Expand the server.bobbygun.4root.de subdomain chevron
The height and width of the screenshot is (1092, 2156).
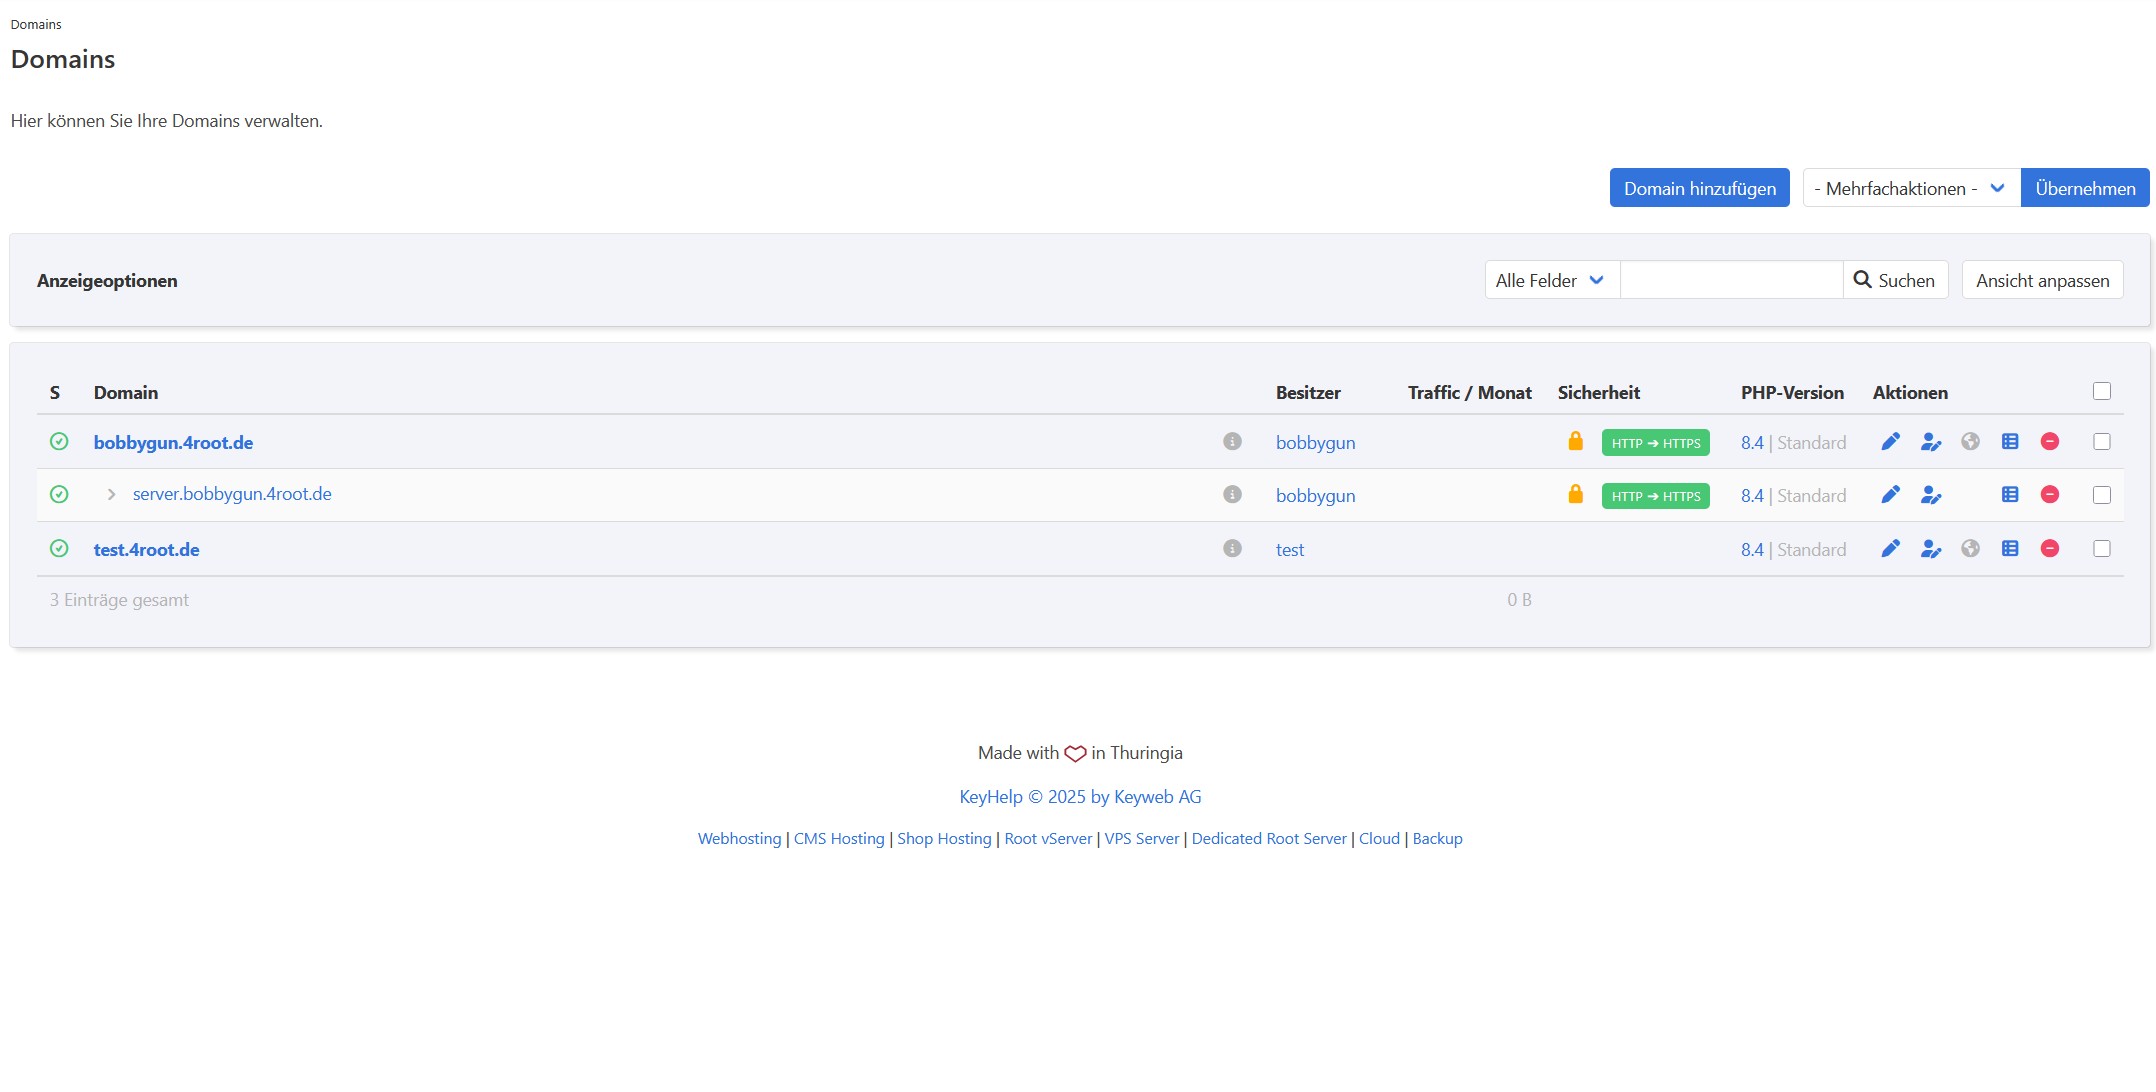point(111,495)
